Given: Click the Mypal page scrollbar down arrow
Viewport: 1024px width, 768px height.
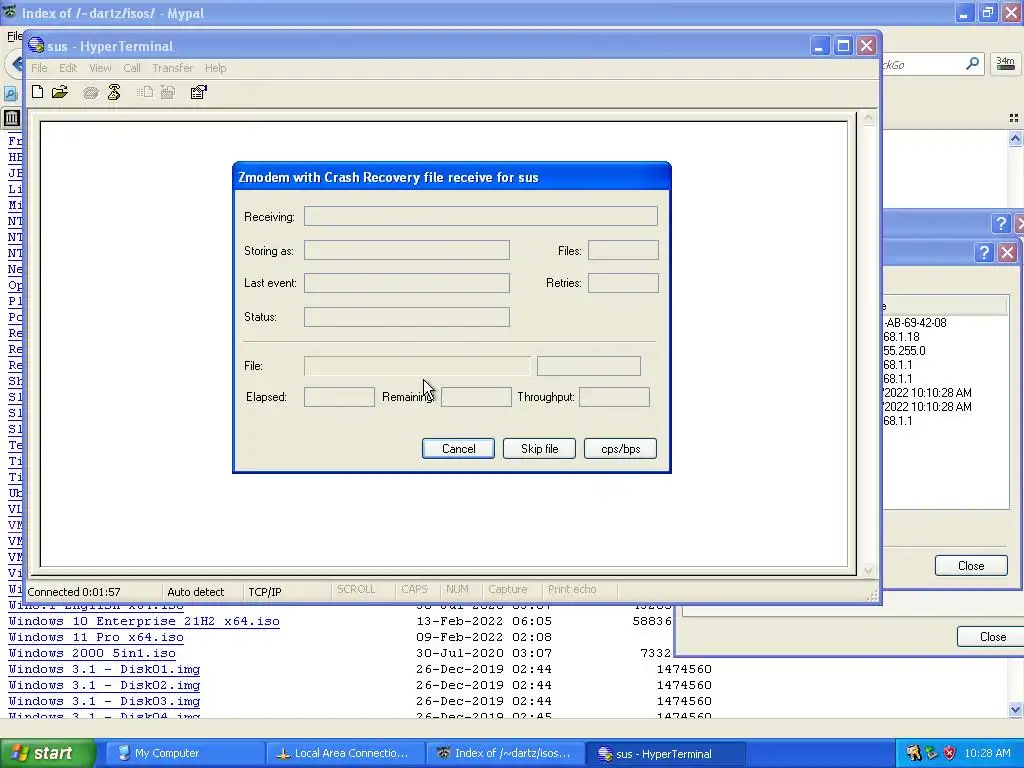Looking at the screenshot, I should tap(1015, 709).
